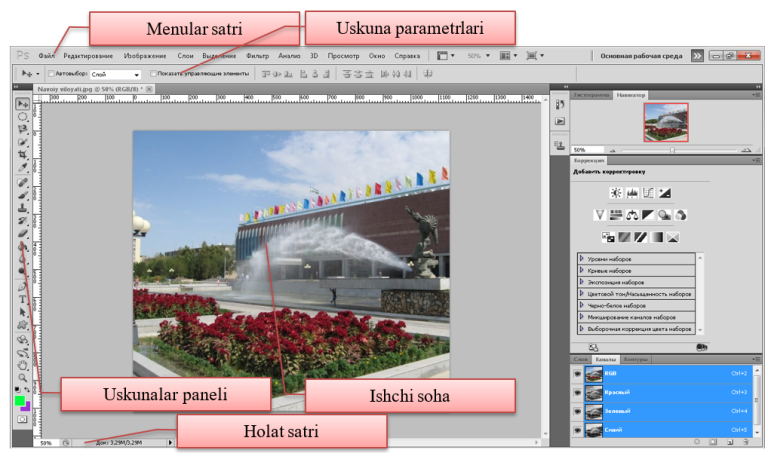
Task: Select the Clone Stamp tool
Action: (23, 208)
